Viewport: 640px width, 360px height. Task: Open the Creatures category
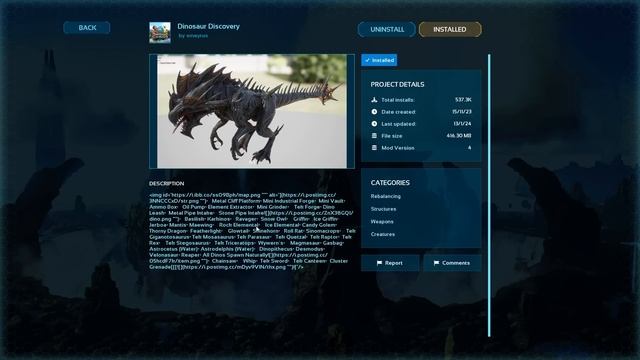pyautogui.click(x=382, y=234)
